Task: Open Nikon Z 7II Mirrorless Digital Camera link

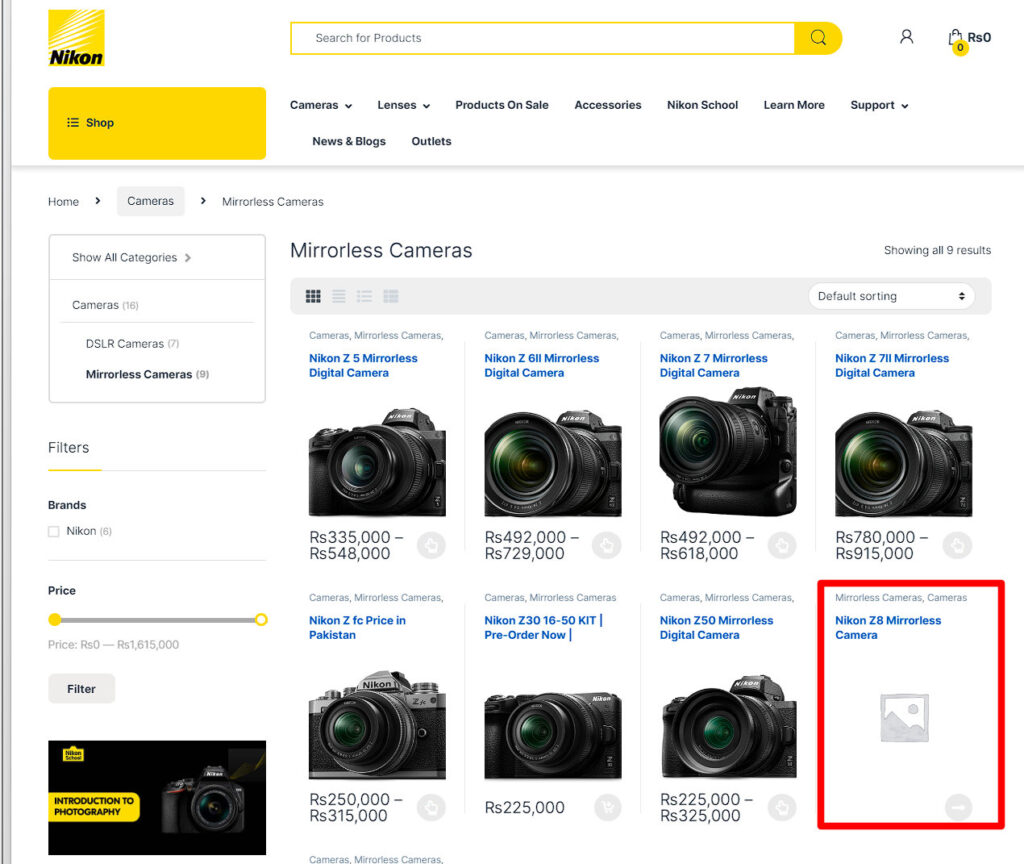Action: (892, 366)
